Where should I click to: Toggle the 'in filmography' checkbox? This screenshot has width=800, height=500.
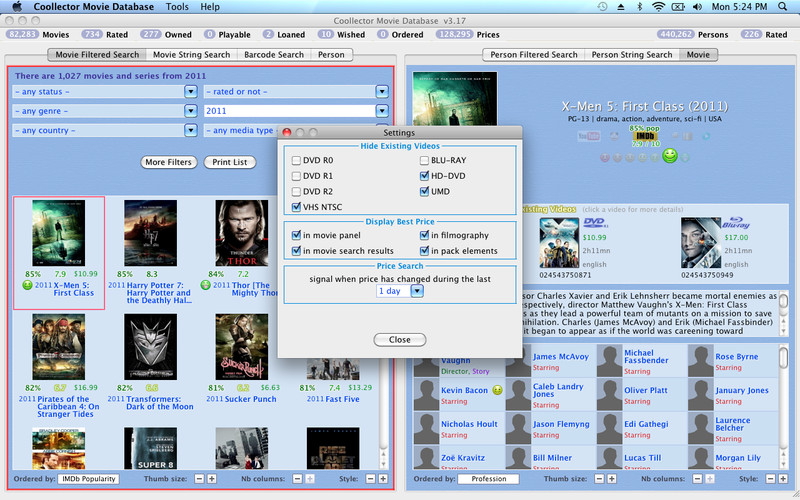tap(426, 236)
